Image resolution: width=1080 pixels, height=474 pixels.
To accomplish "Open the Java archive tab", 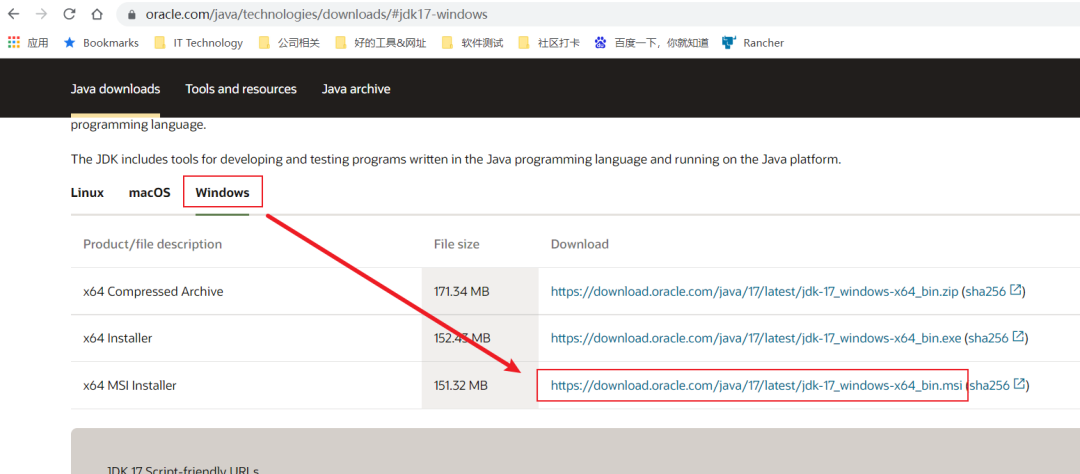I will tap(356, 89).
